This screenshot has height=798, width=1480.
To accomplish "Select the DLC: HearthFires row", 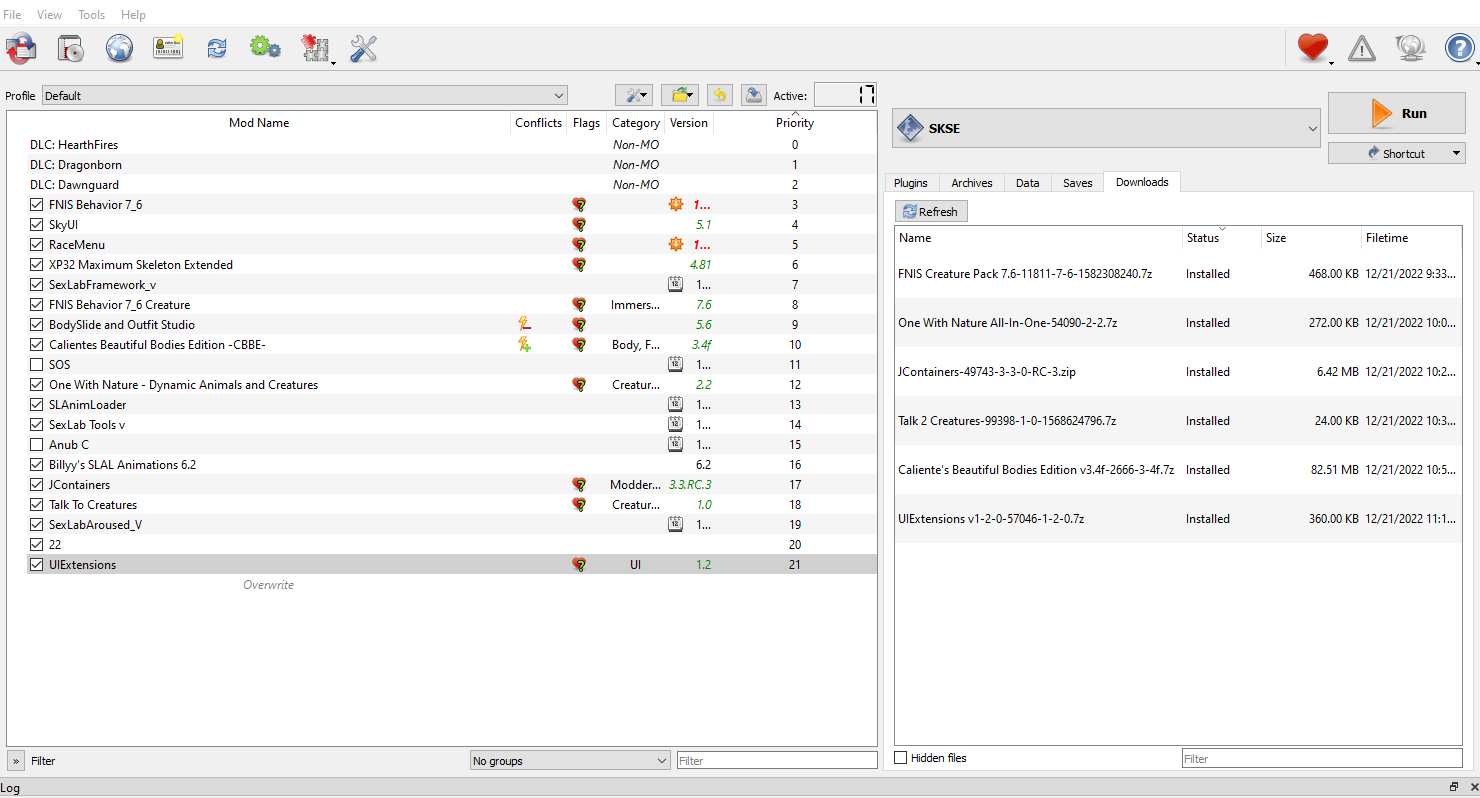I will coord(452,145).
